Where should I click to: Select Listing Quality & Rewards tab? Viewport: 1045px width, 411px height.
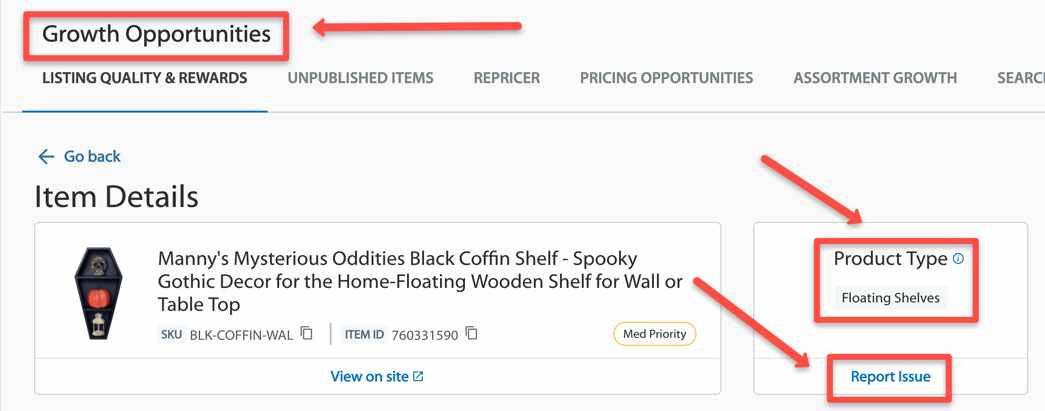coord(145,78)
